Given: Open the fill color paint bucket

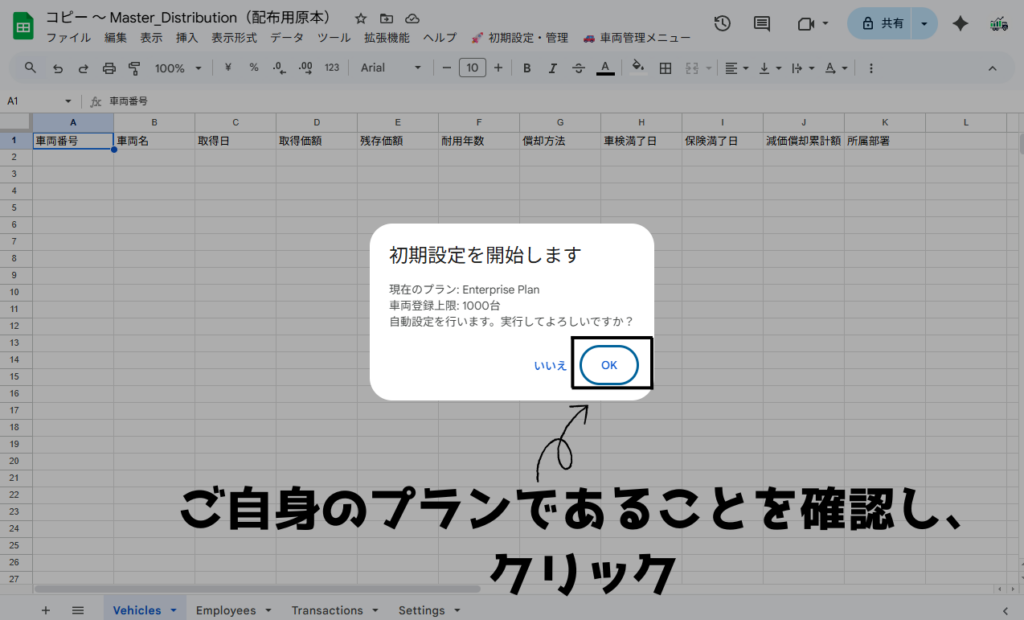Looking at the screenshot, I should click(x=638, y=68).
